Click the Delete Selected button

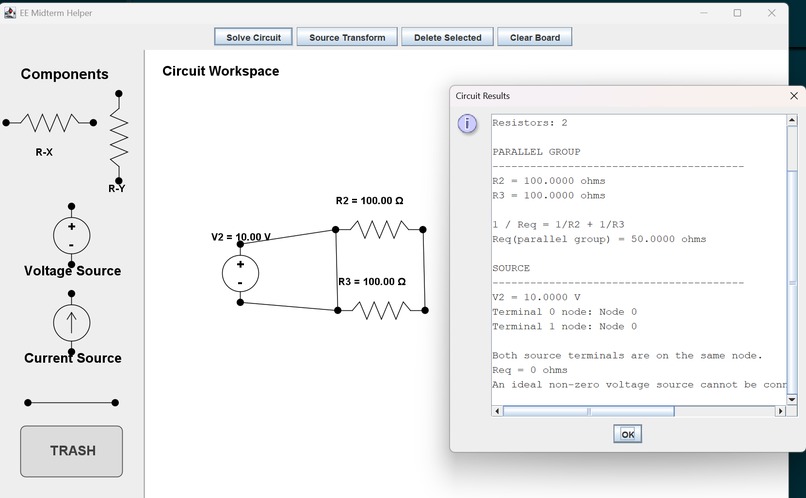(447, 37)
